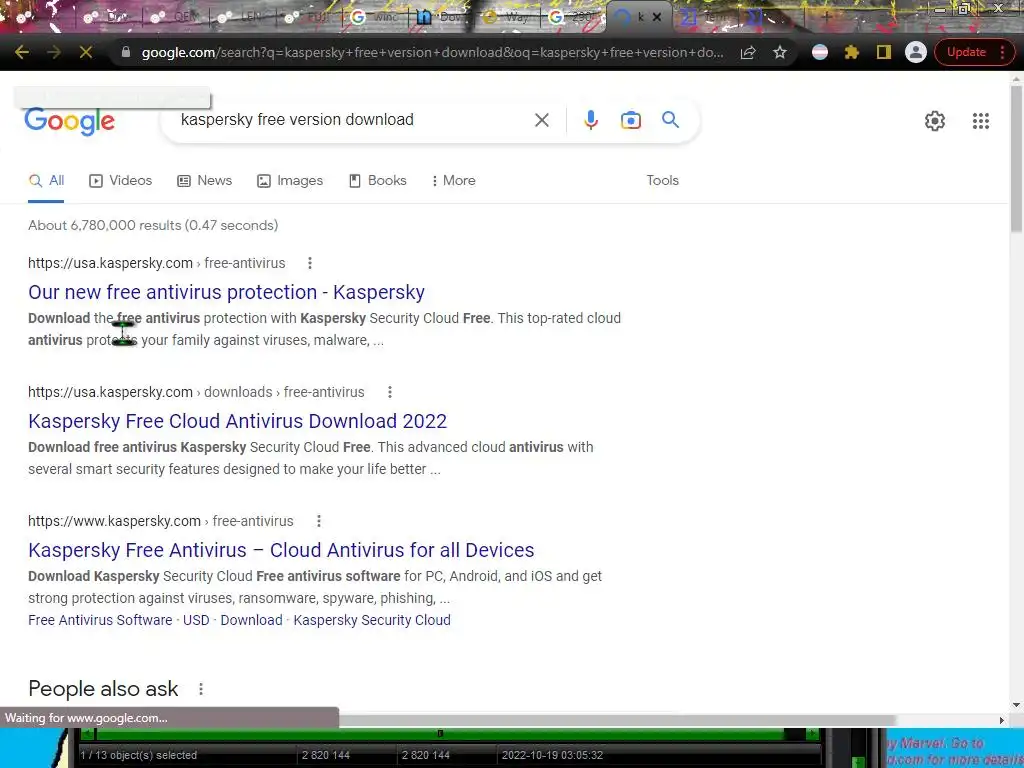Click the search query input field
The width and height of the screenshot is (1024, 768).
pyautogui.click(x=353, y=120)
